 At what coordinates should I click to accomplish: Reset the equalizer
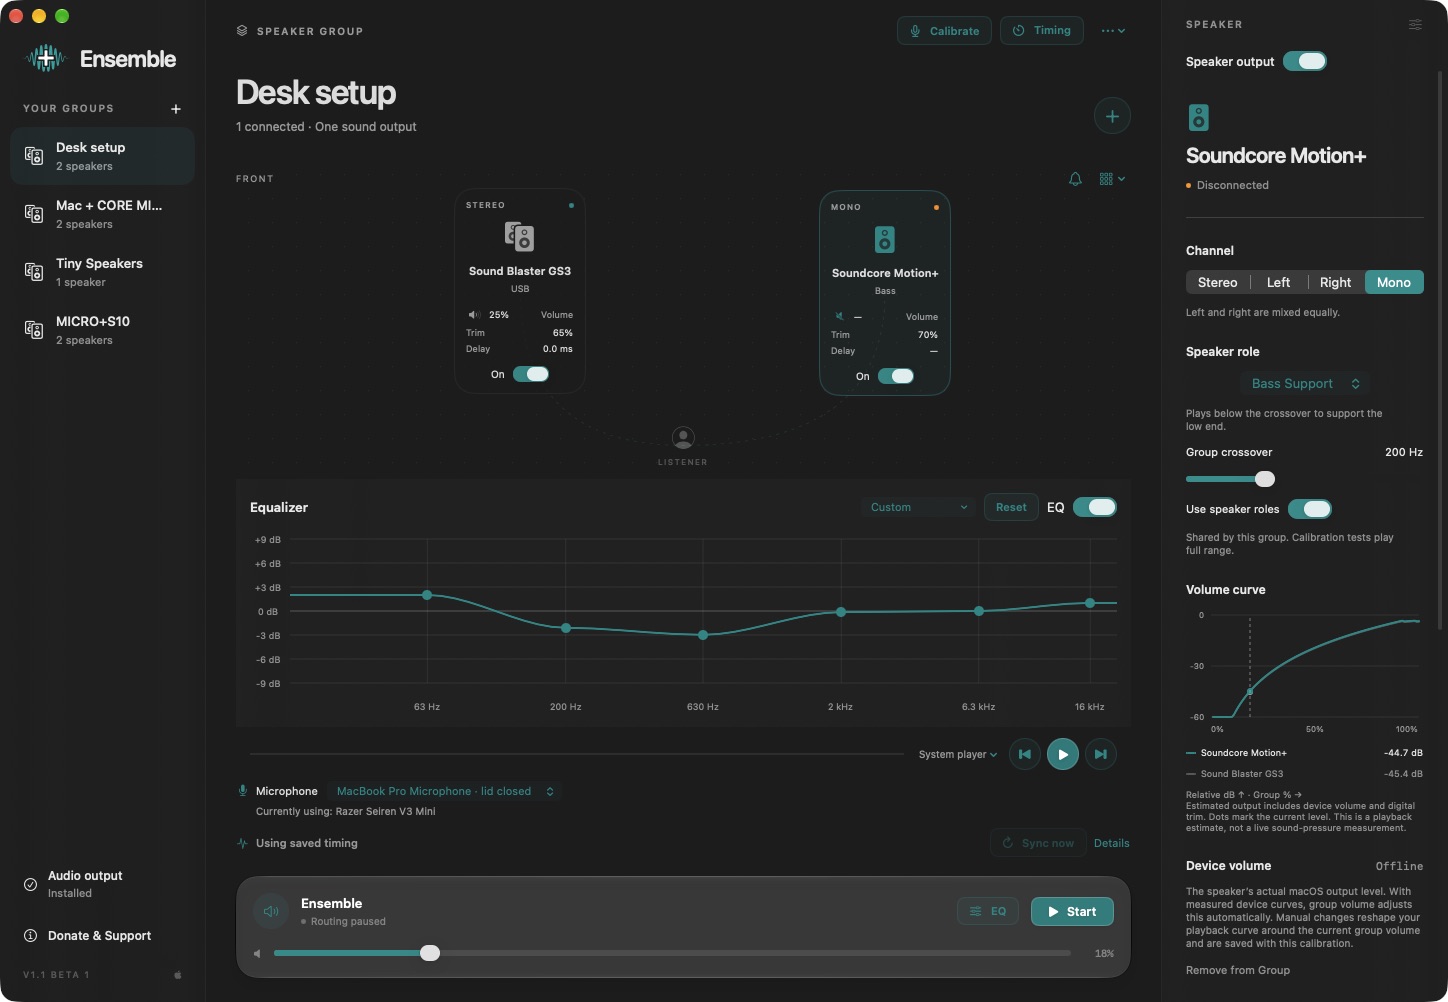(x=1010, y=507)
